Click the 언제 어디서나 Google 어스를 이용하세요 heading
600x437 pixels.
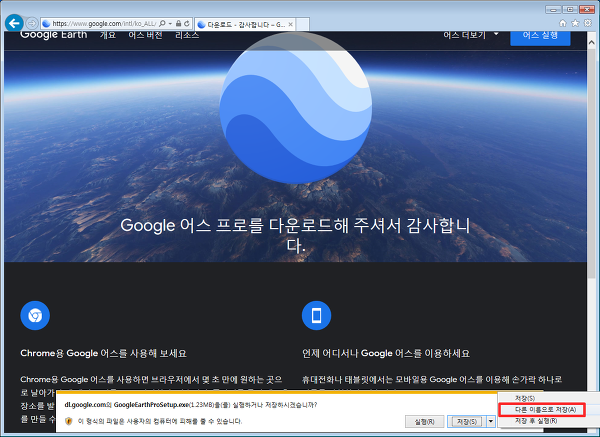point(386,353)
